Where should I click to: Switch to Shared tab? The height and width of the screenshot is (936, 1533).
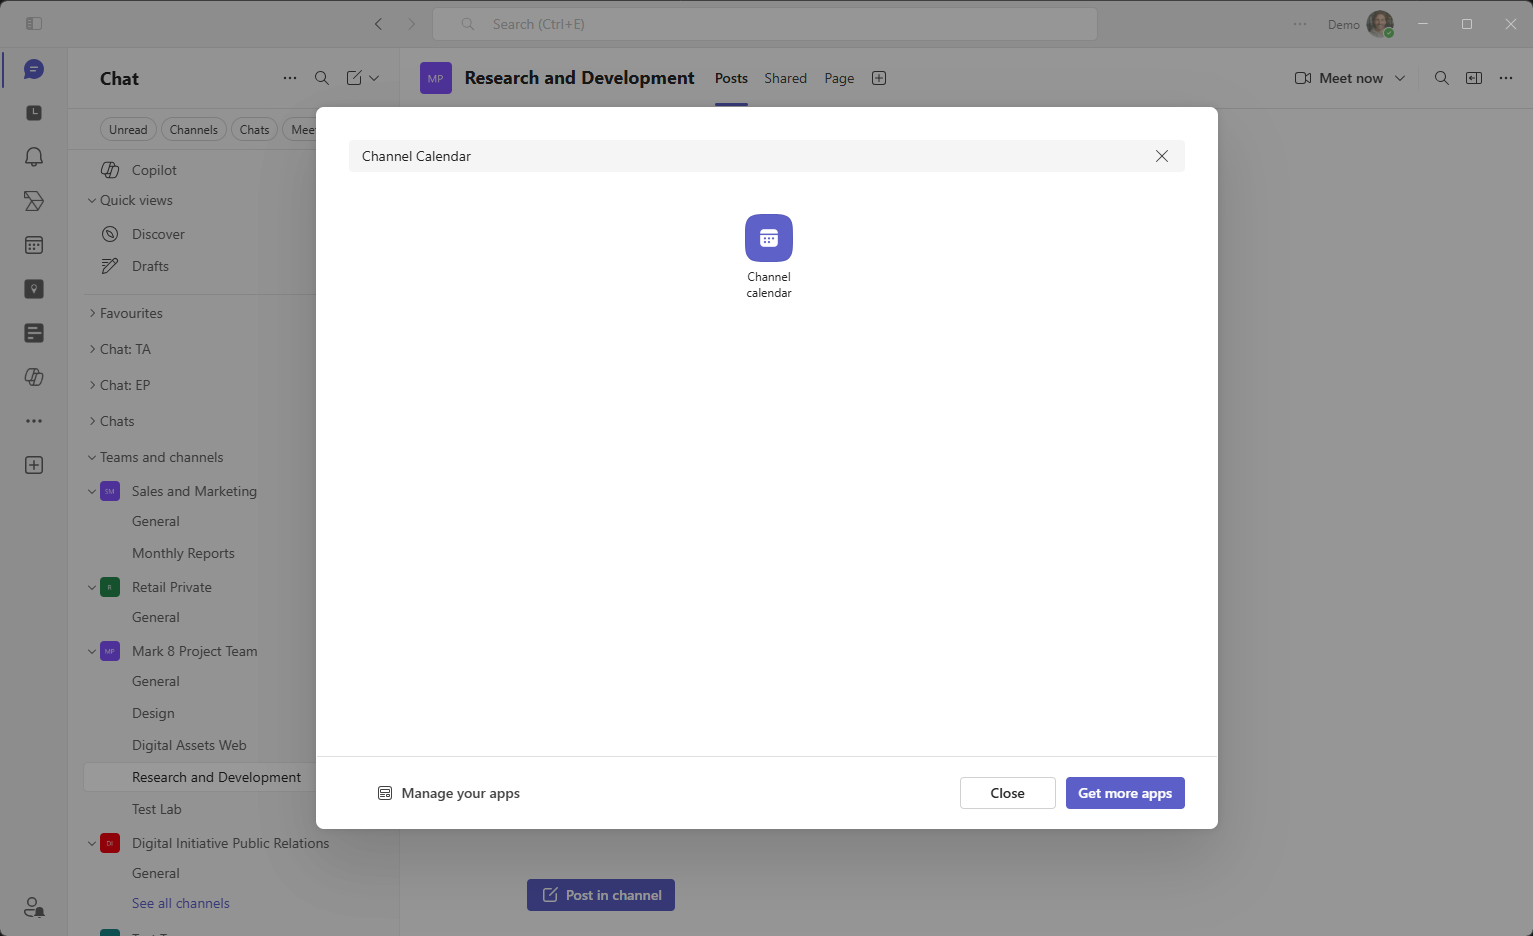785,78
